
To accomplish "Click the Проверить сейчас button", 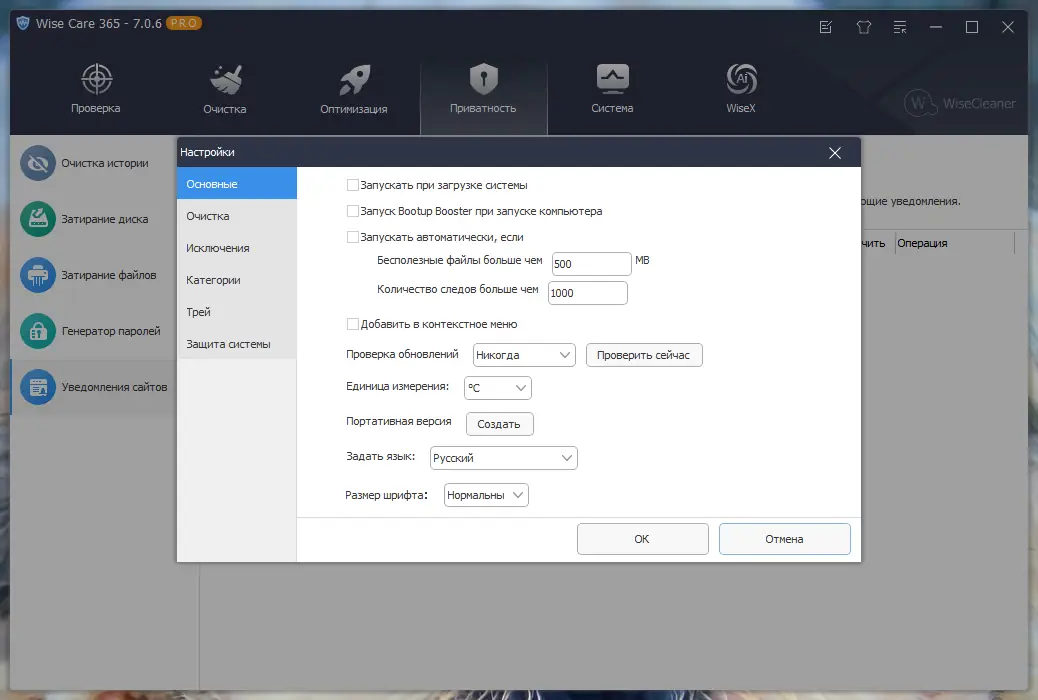I will click(x=643, y=355).
